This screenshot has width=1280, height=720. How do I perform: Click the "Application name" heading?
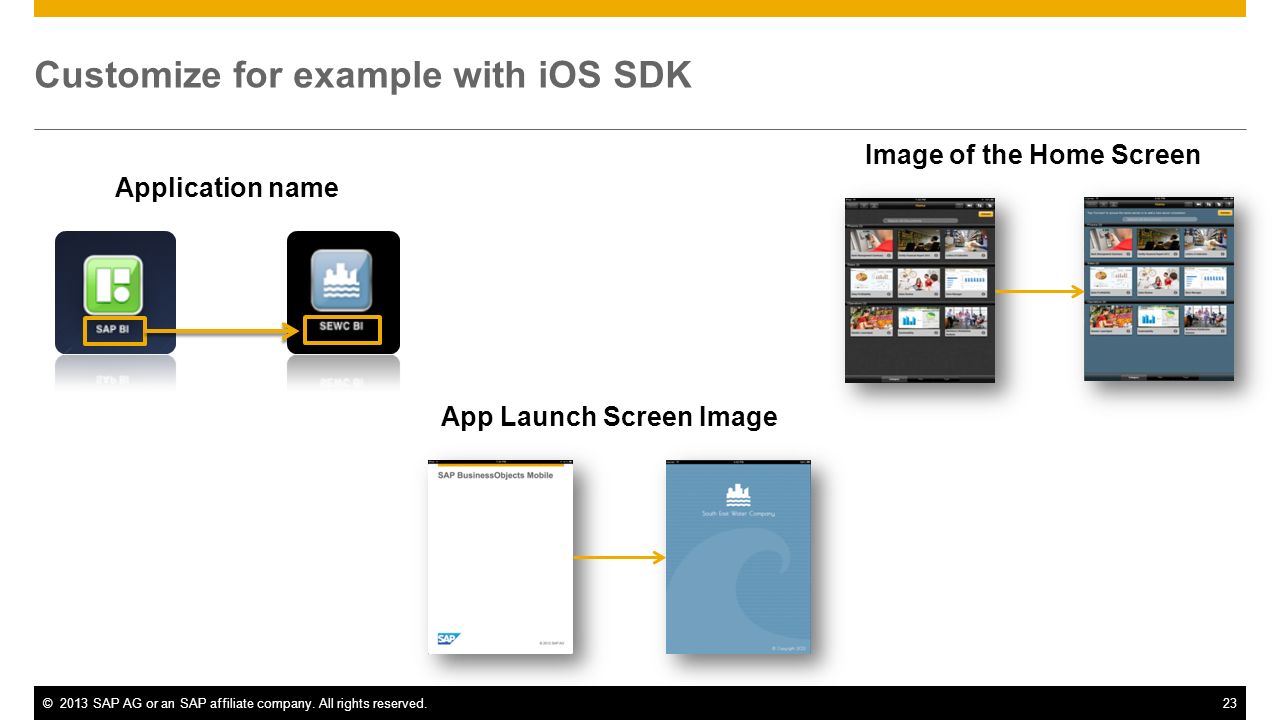pos(227,188)
